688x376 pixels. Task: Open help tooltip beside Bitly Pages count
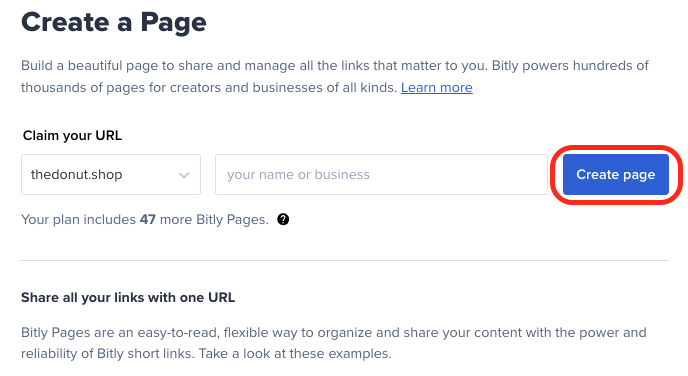coord(283,219)
